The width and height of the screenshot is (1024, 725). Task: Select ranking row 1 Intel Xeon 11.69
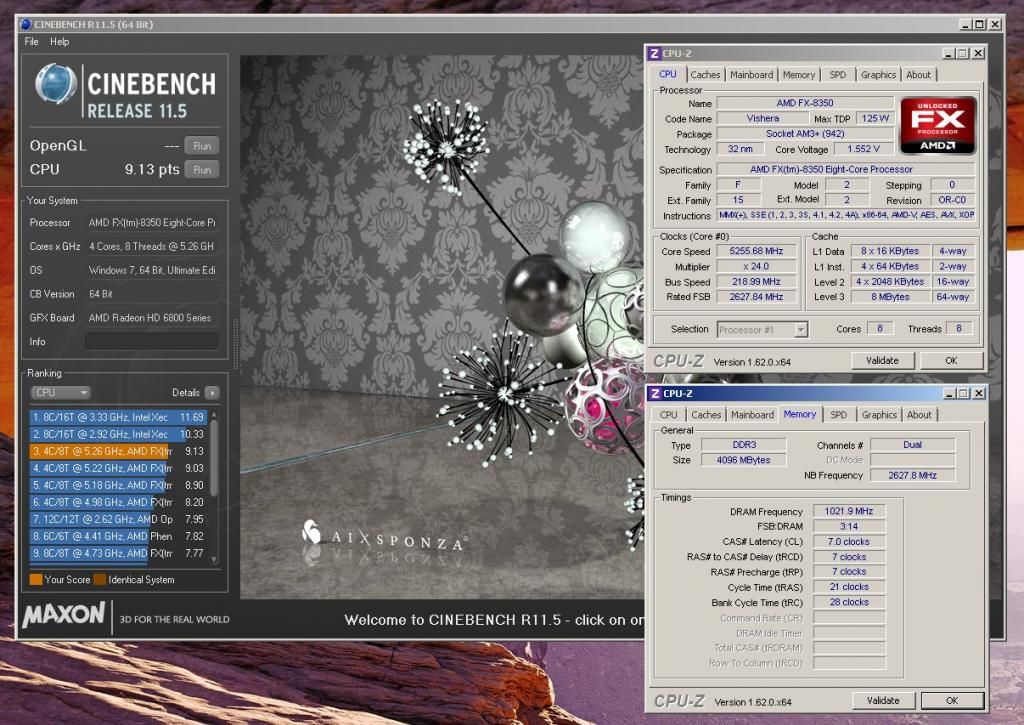tap(118, 417)
